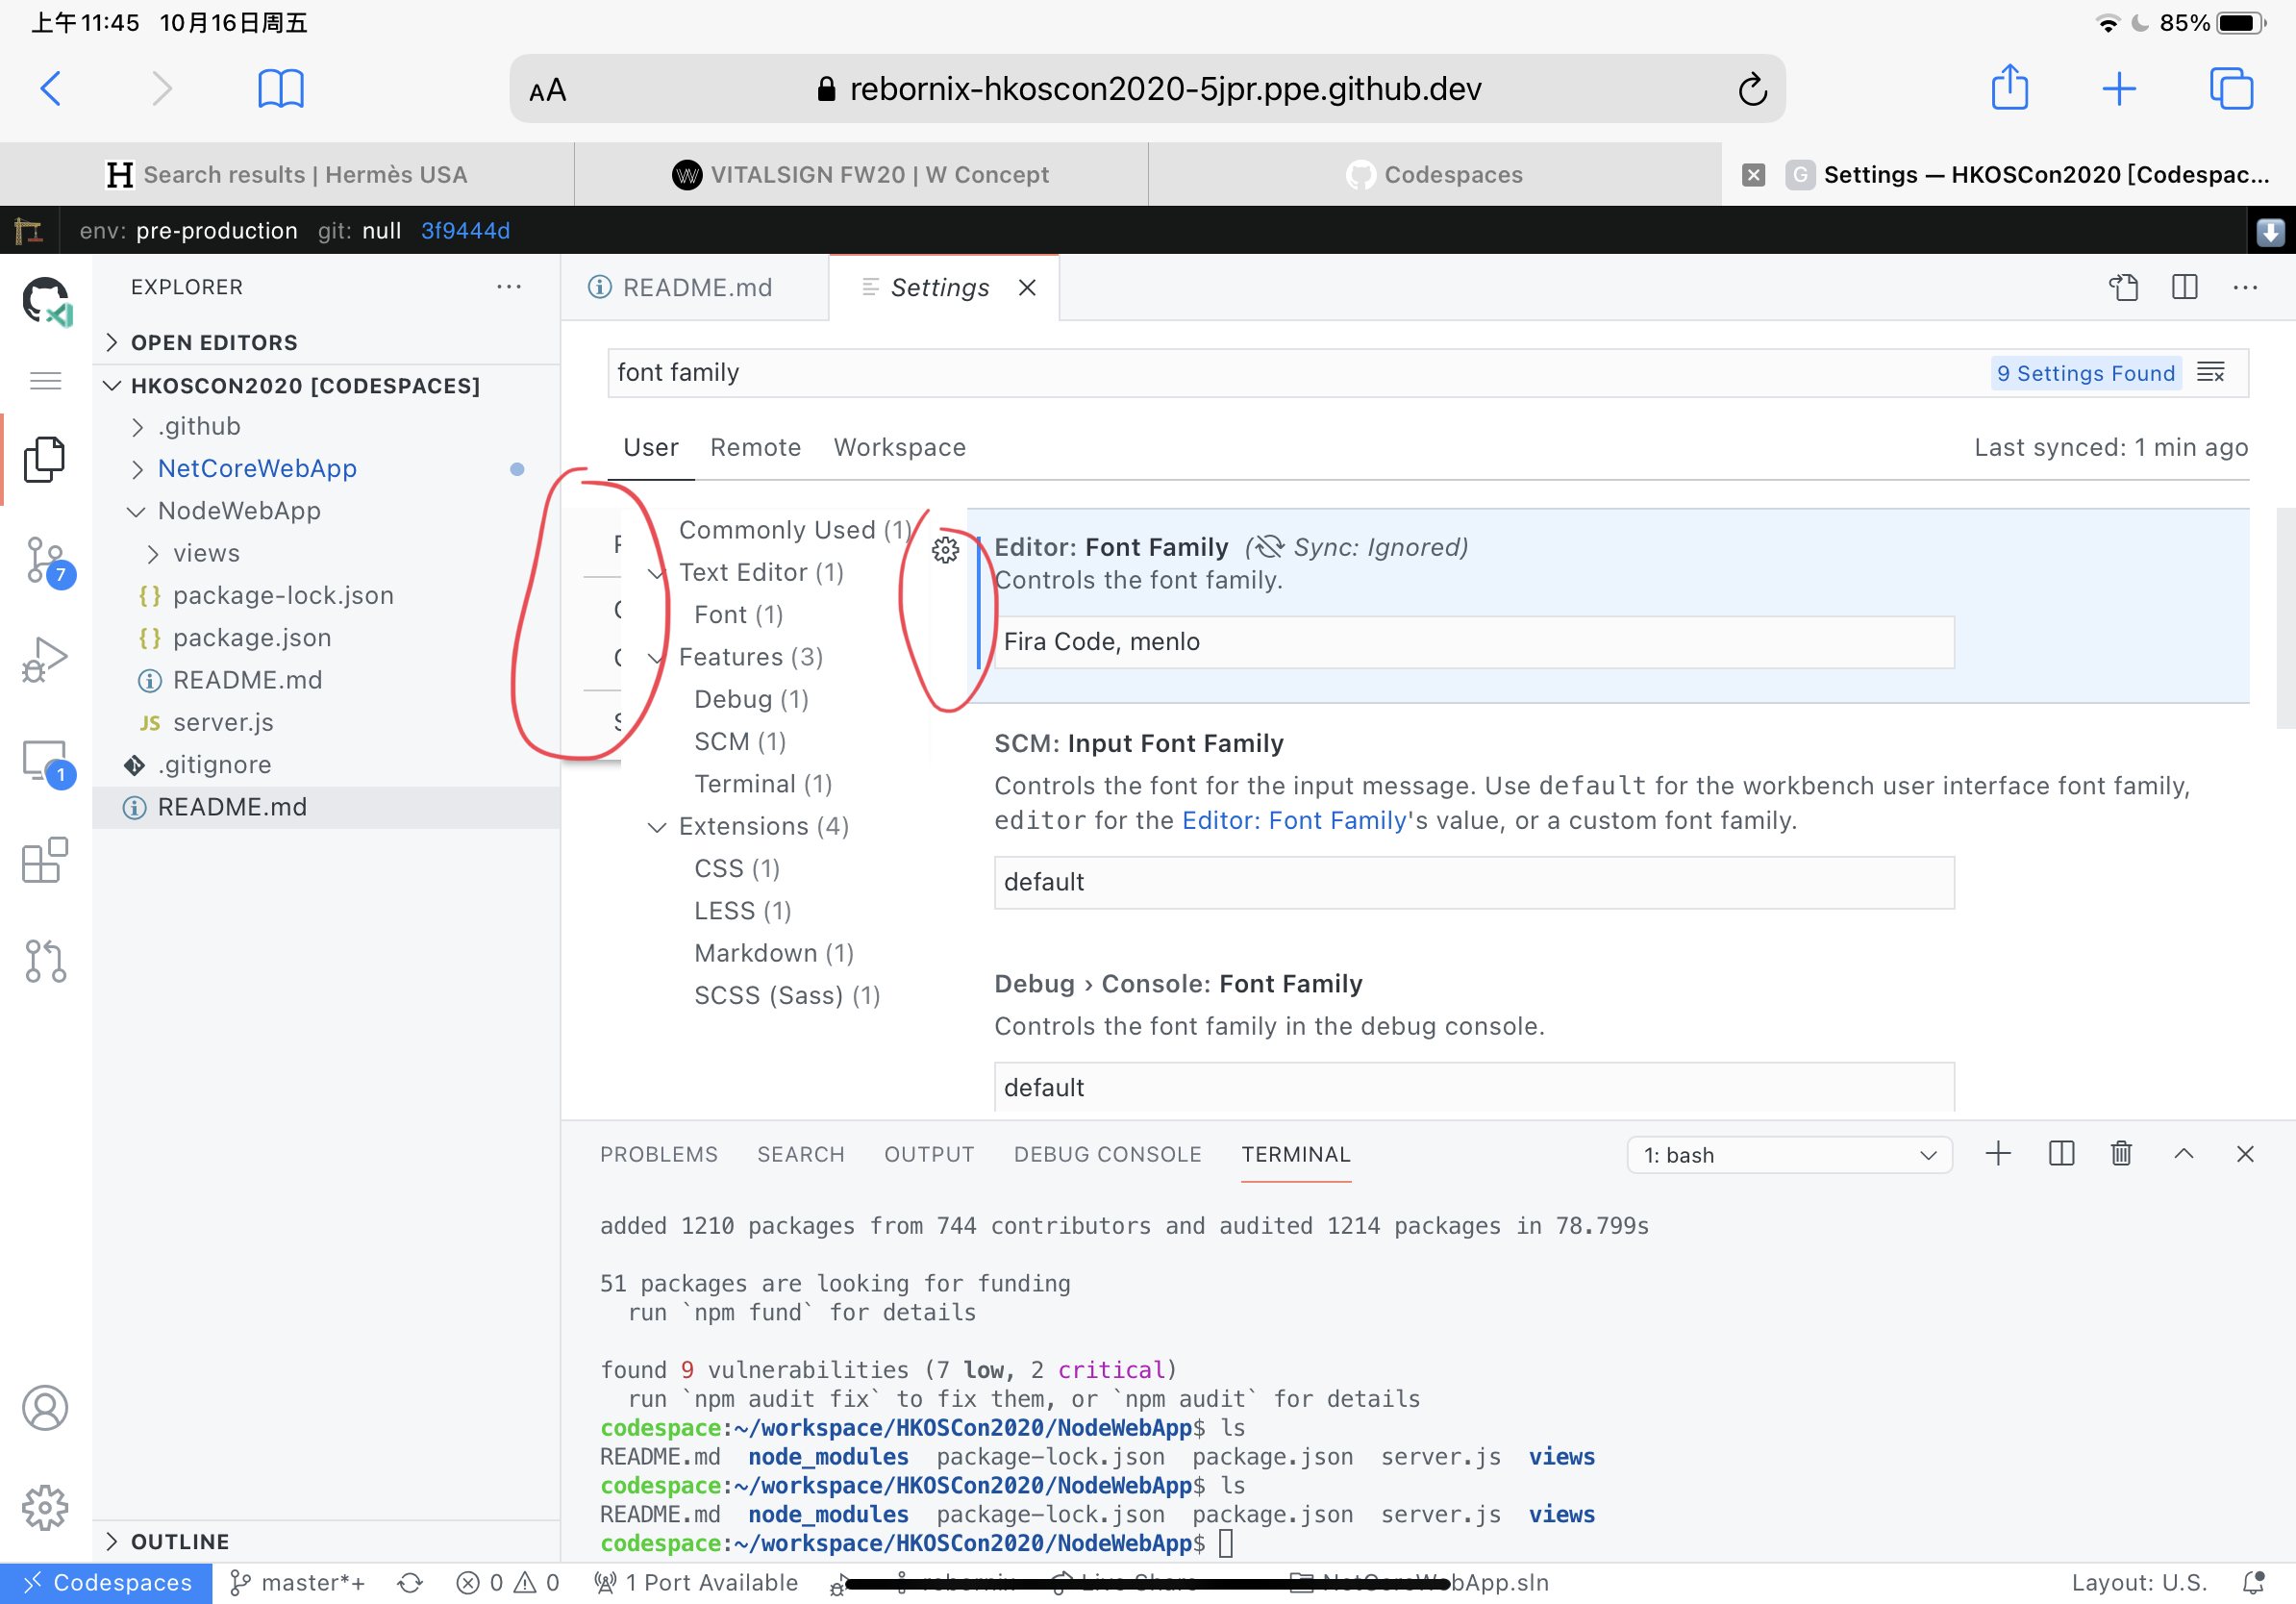Click the Split Editor icon in the editor toolbar
Image resolution: width=2296 pixels, height=1604 pixels.
click(2184, 287)
